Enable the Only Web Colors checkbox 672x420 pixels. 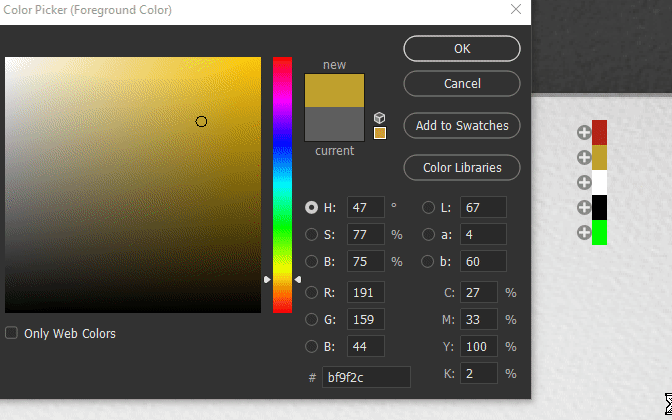coord(12,333)
